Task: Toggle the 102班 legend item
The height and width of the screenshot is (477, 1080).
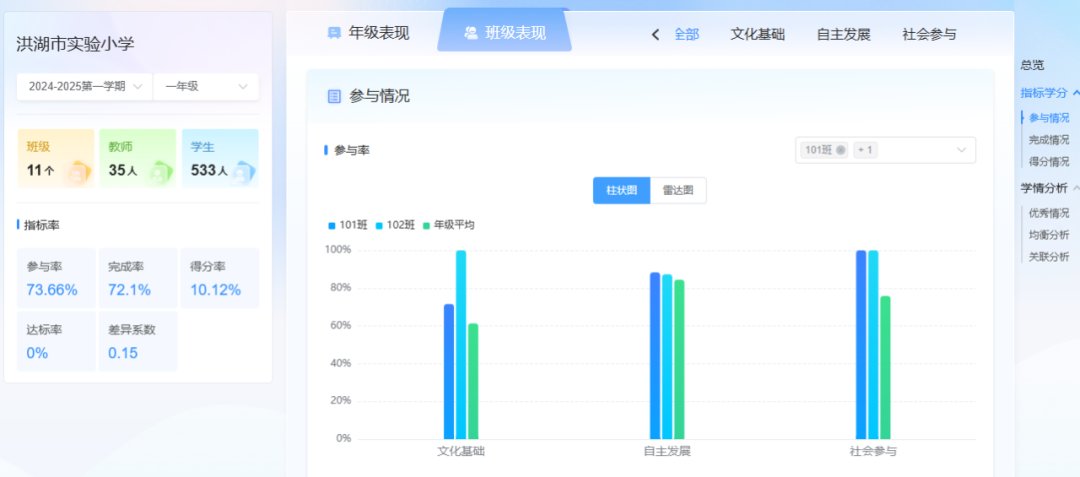Action: click(x=395, y=225)
